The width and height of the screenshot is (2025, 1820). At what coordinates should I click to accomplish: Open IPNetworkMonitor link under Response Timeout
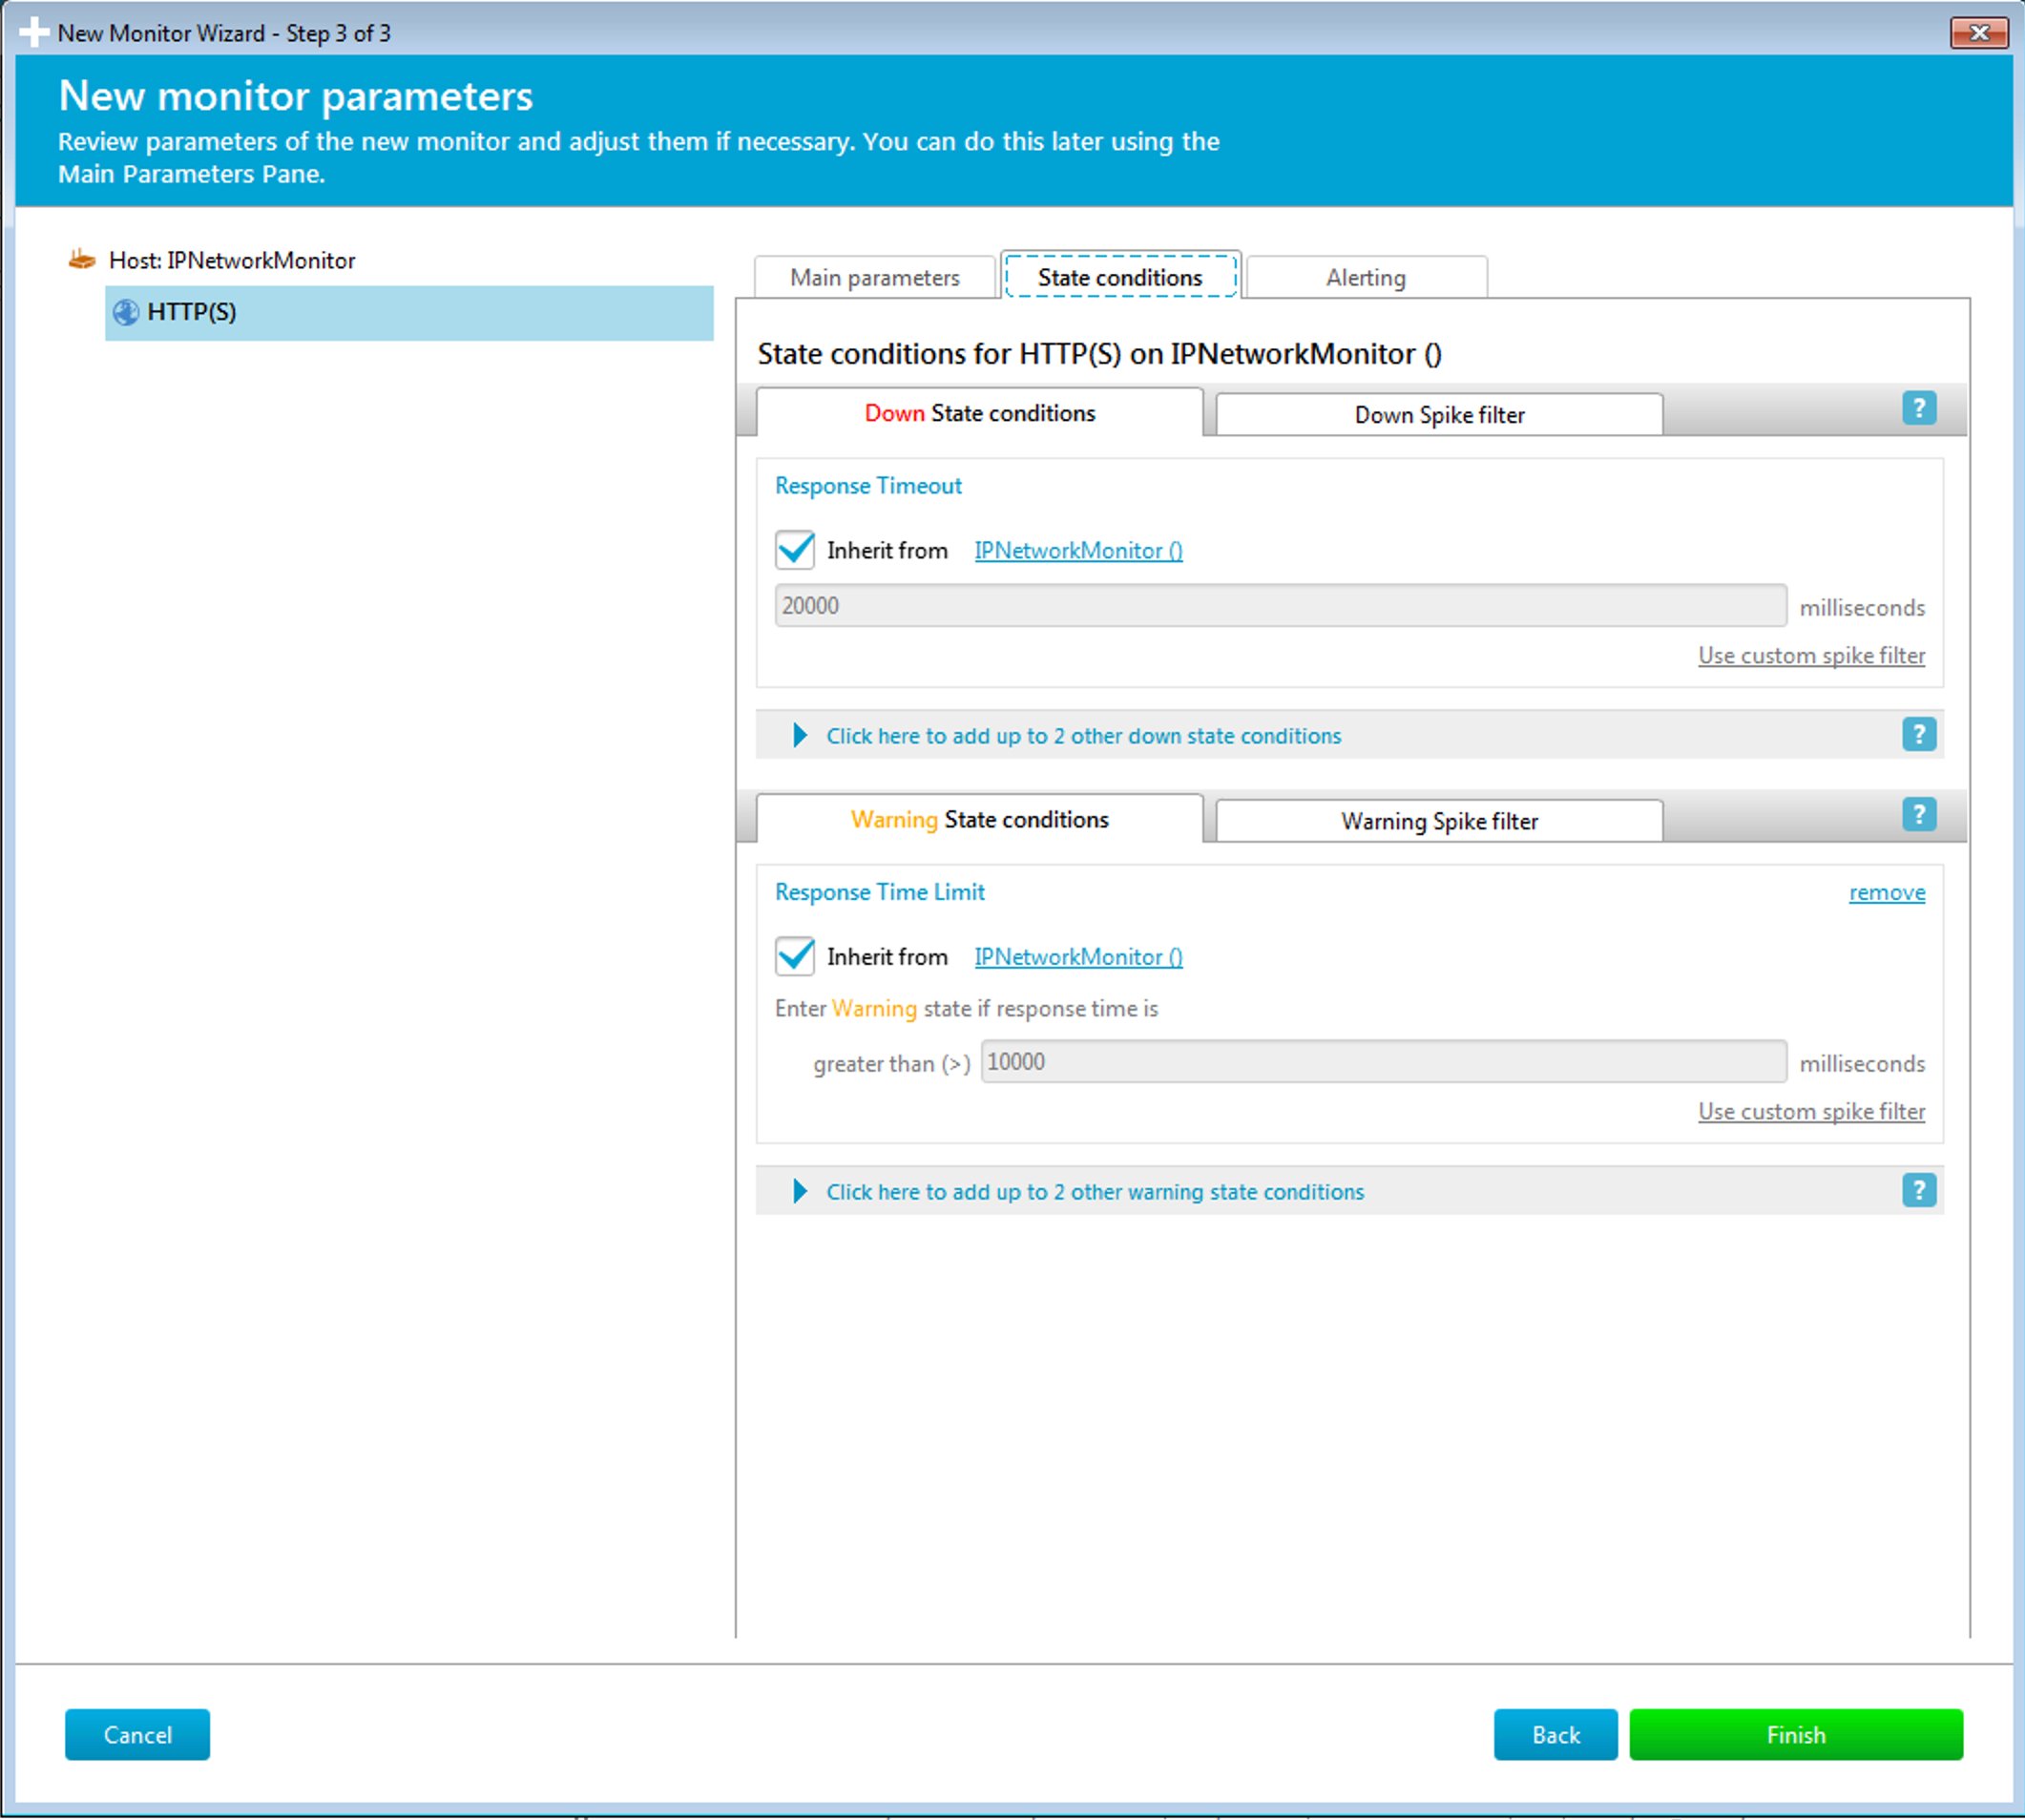point(1078,551)
